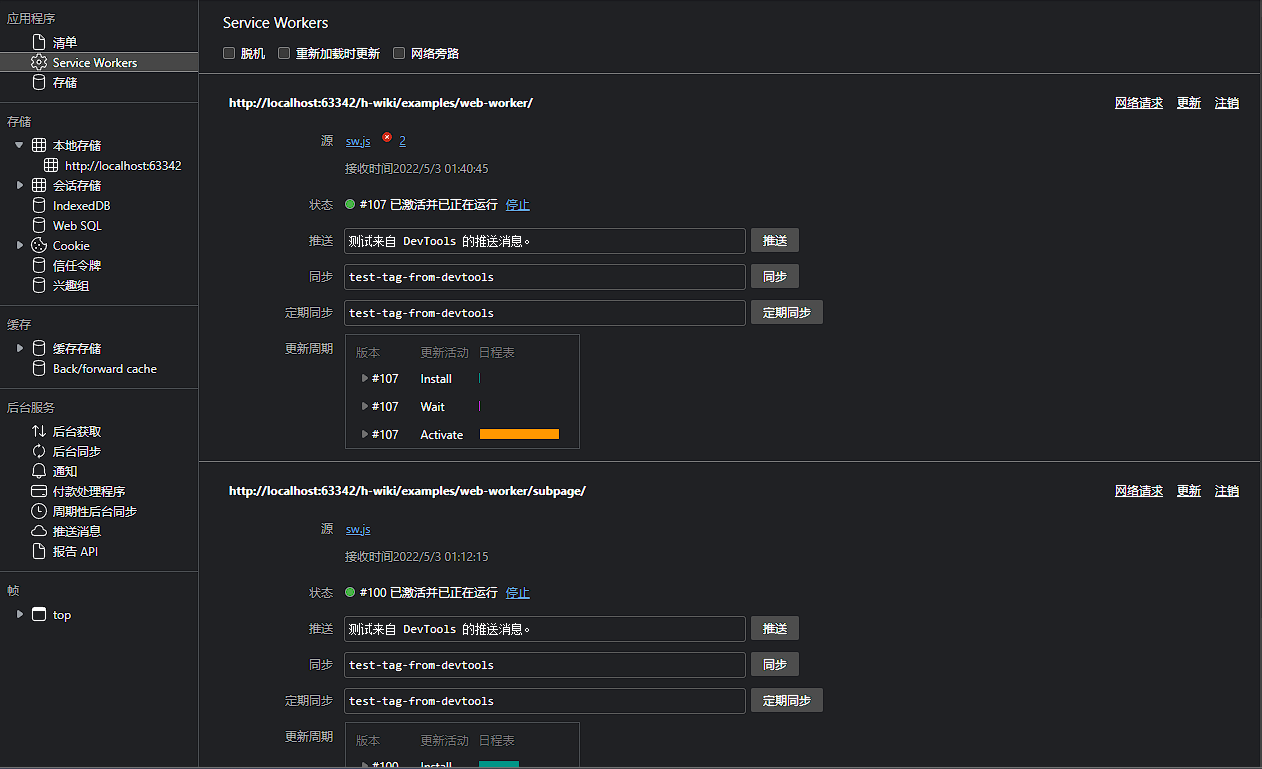Click the Web SQL database icon

tap(39, 225)
